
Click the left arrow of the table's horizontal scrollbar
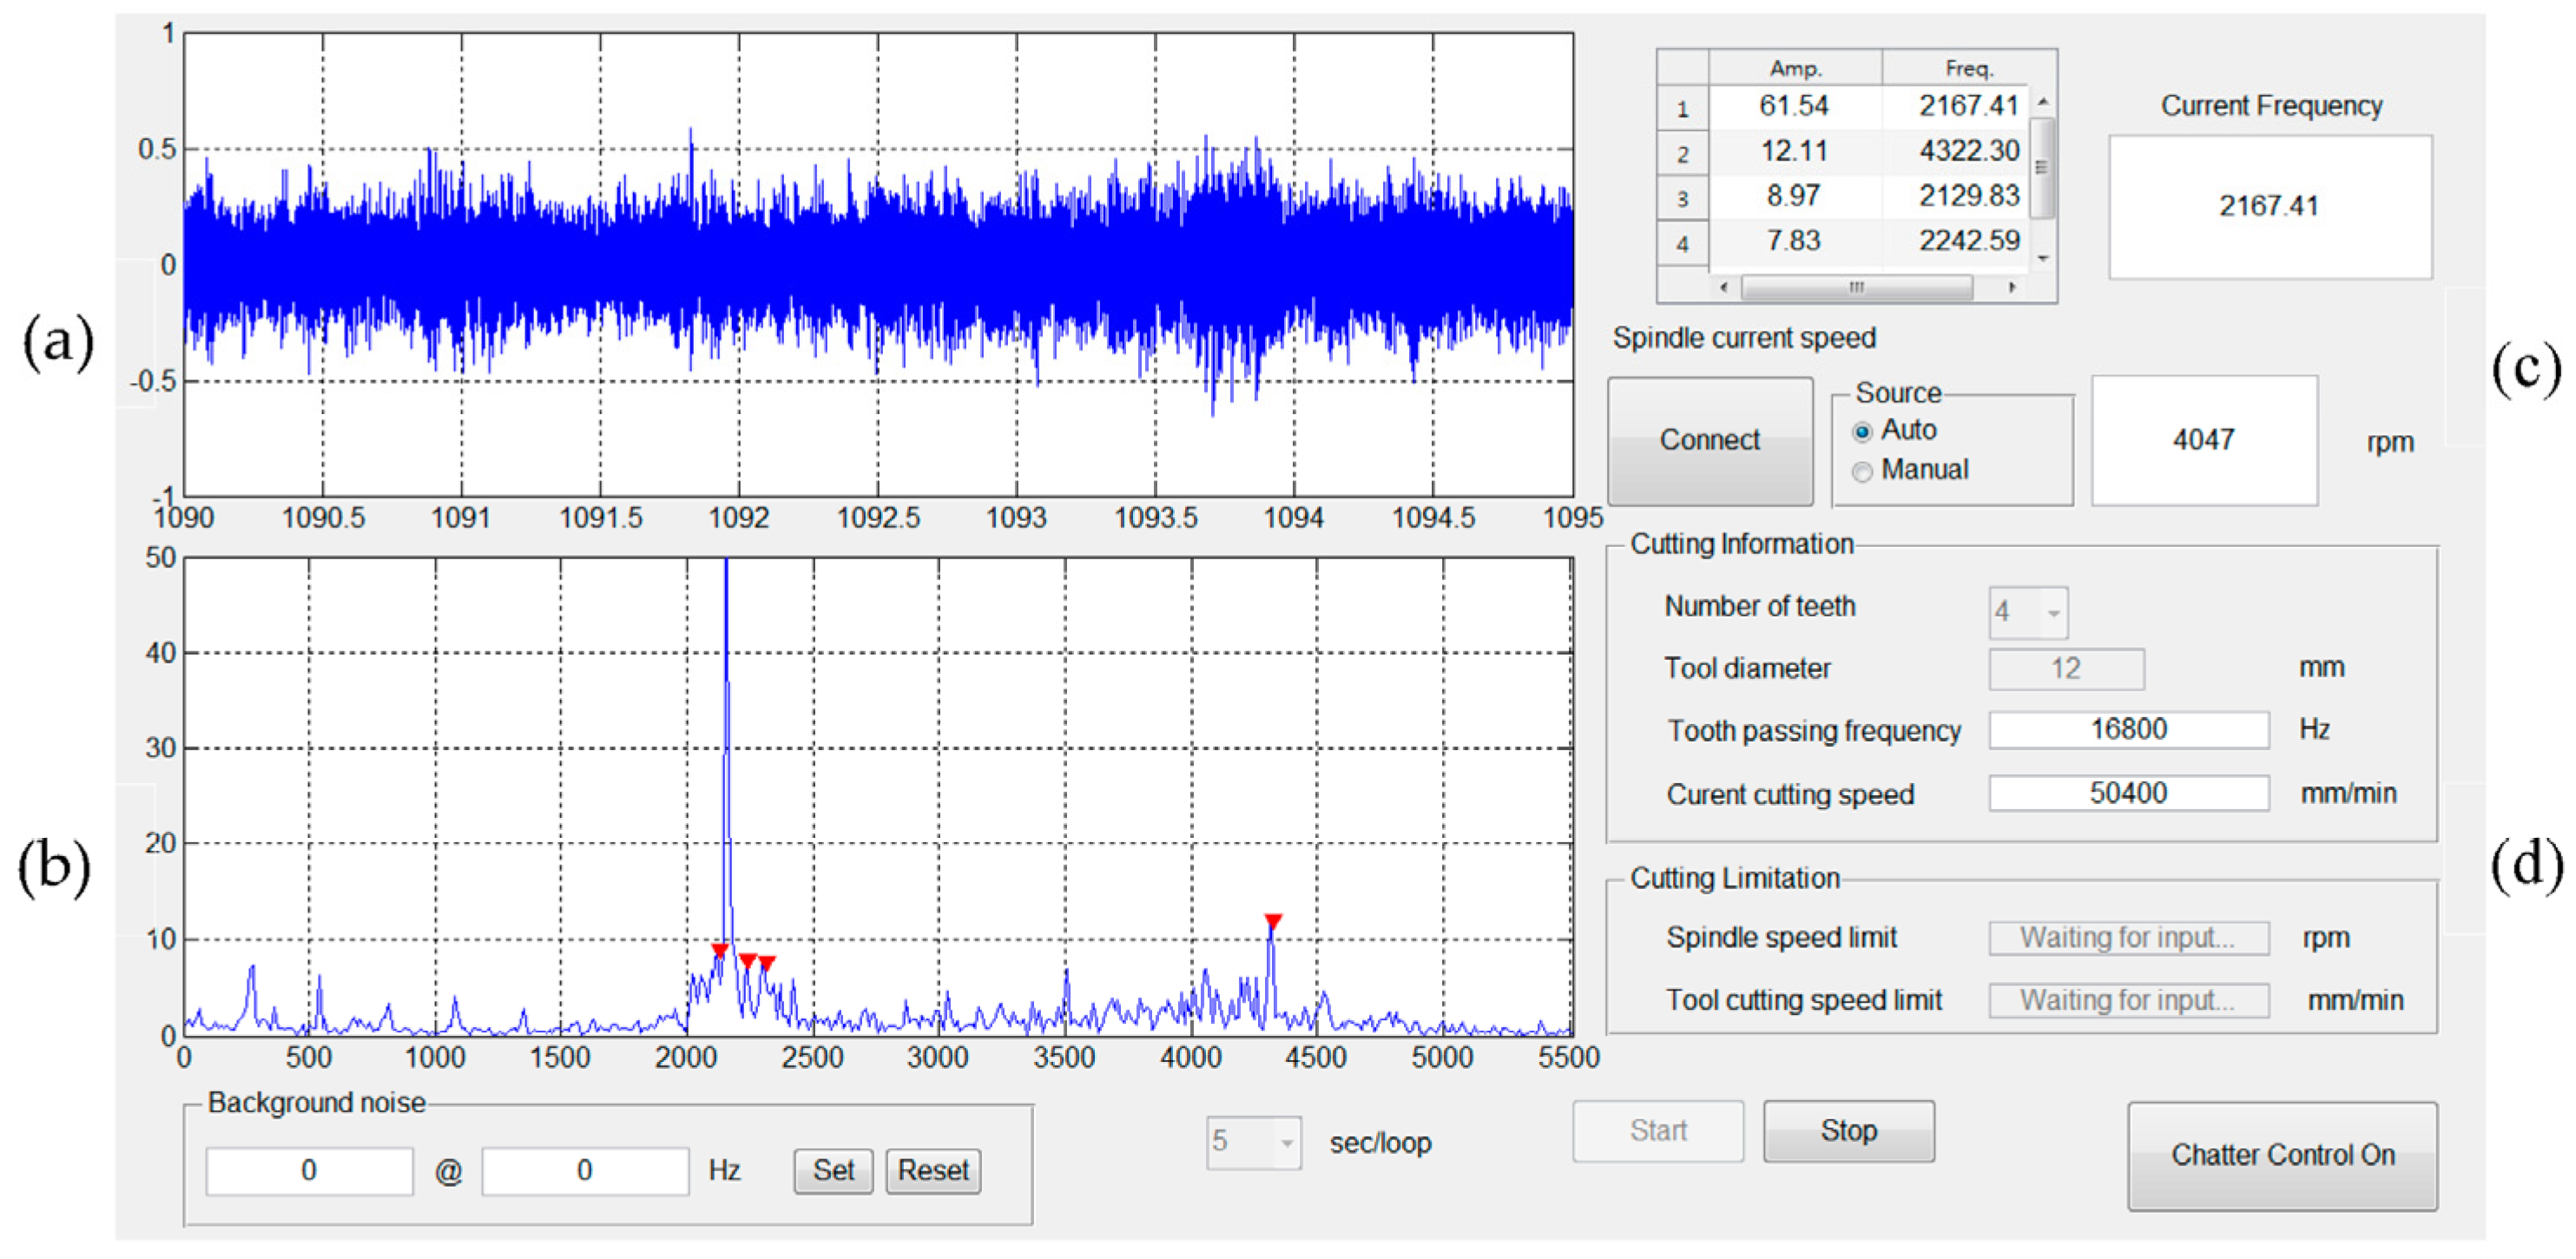[x=1724, y=287]
